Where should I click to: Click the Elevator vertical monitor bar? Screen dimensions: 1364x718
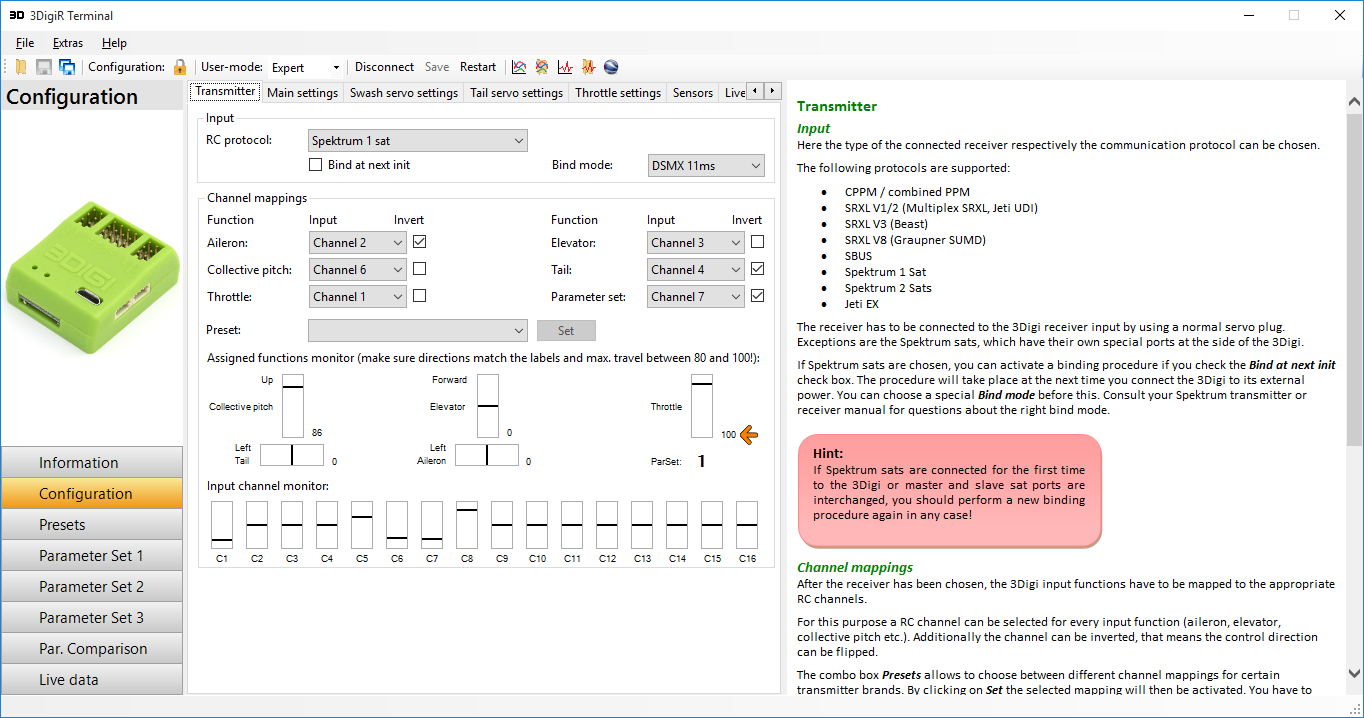pyautogui.click(x=487, y=406)
